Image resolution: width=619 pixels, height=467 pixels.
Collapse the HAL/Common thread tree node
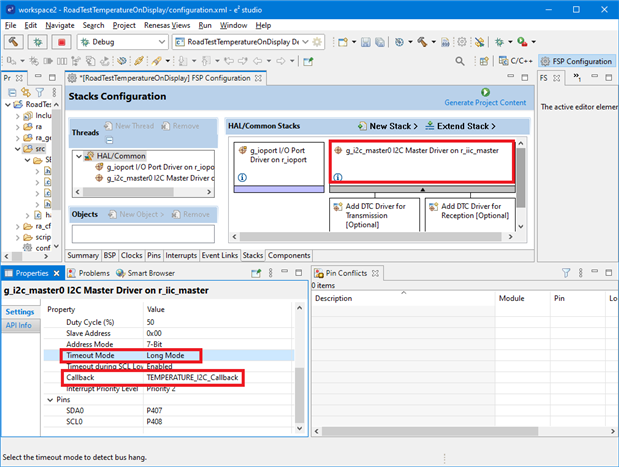[79, 156]
